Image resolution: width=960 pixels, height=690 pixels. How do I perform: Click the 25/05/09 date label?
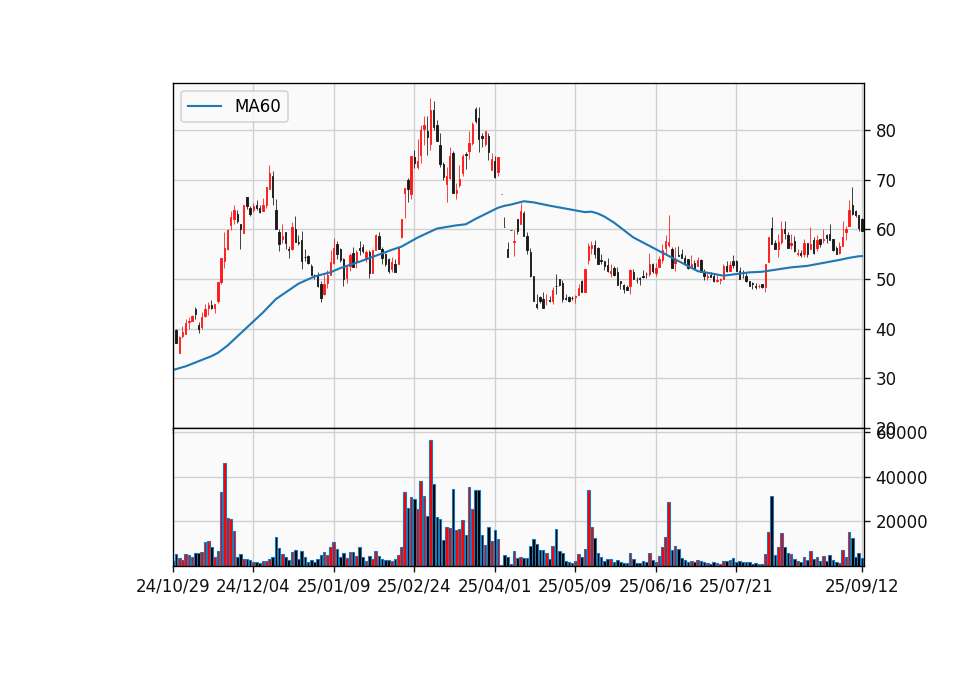coord(575,586)
